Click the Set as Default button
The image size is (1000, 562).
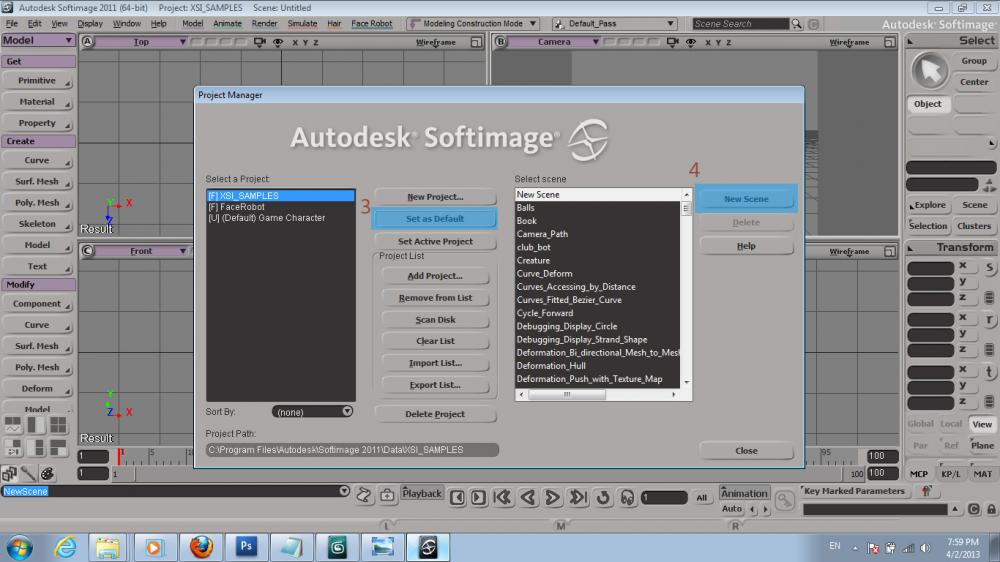pyautogui.click(x=434, y=219)
